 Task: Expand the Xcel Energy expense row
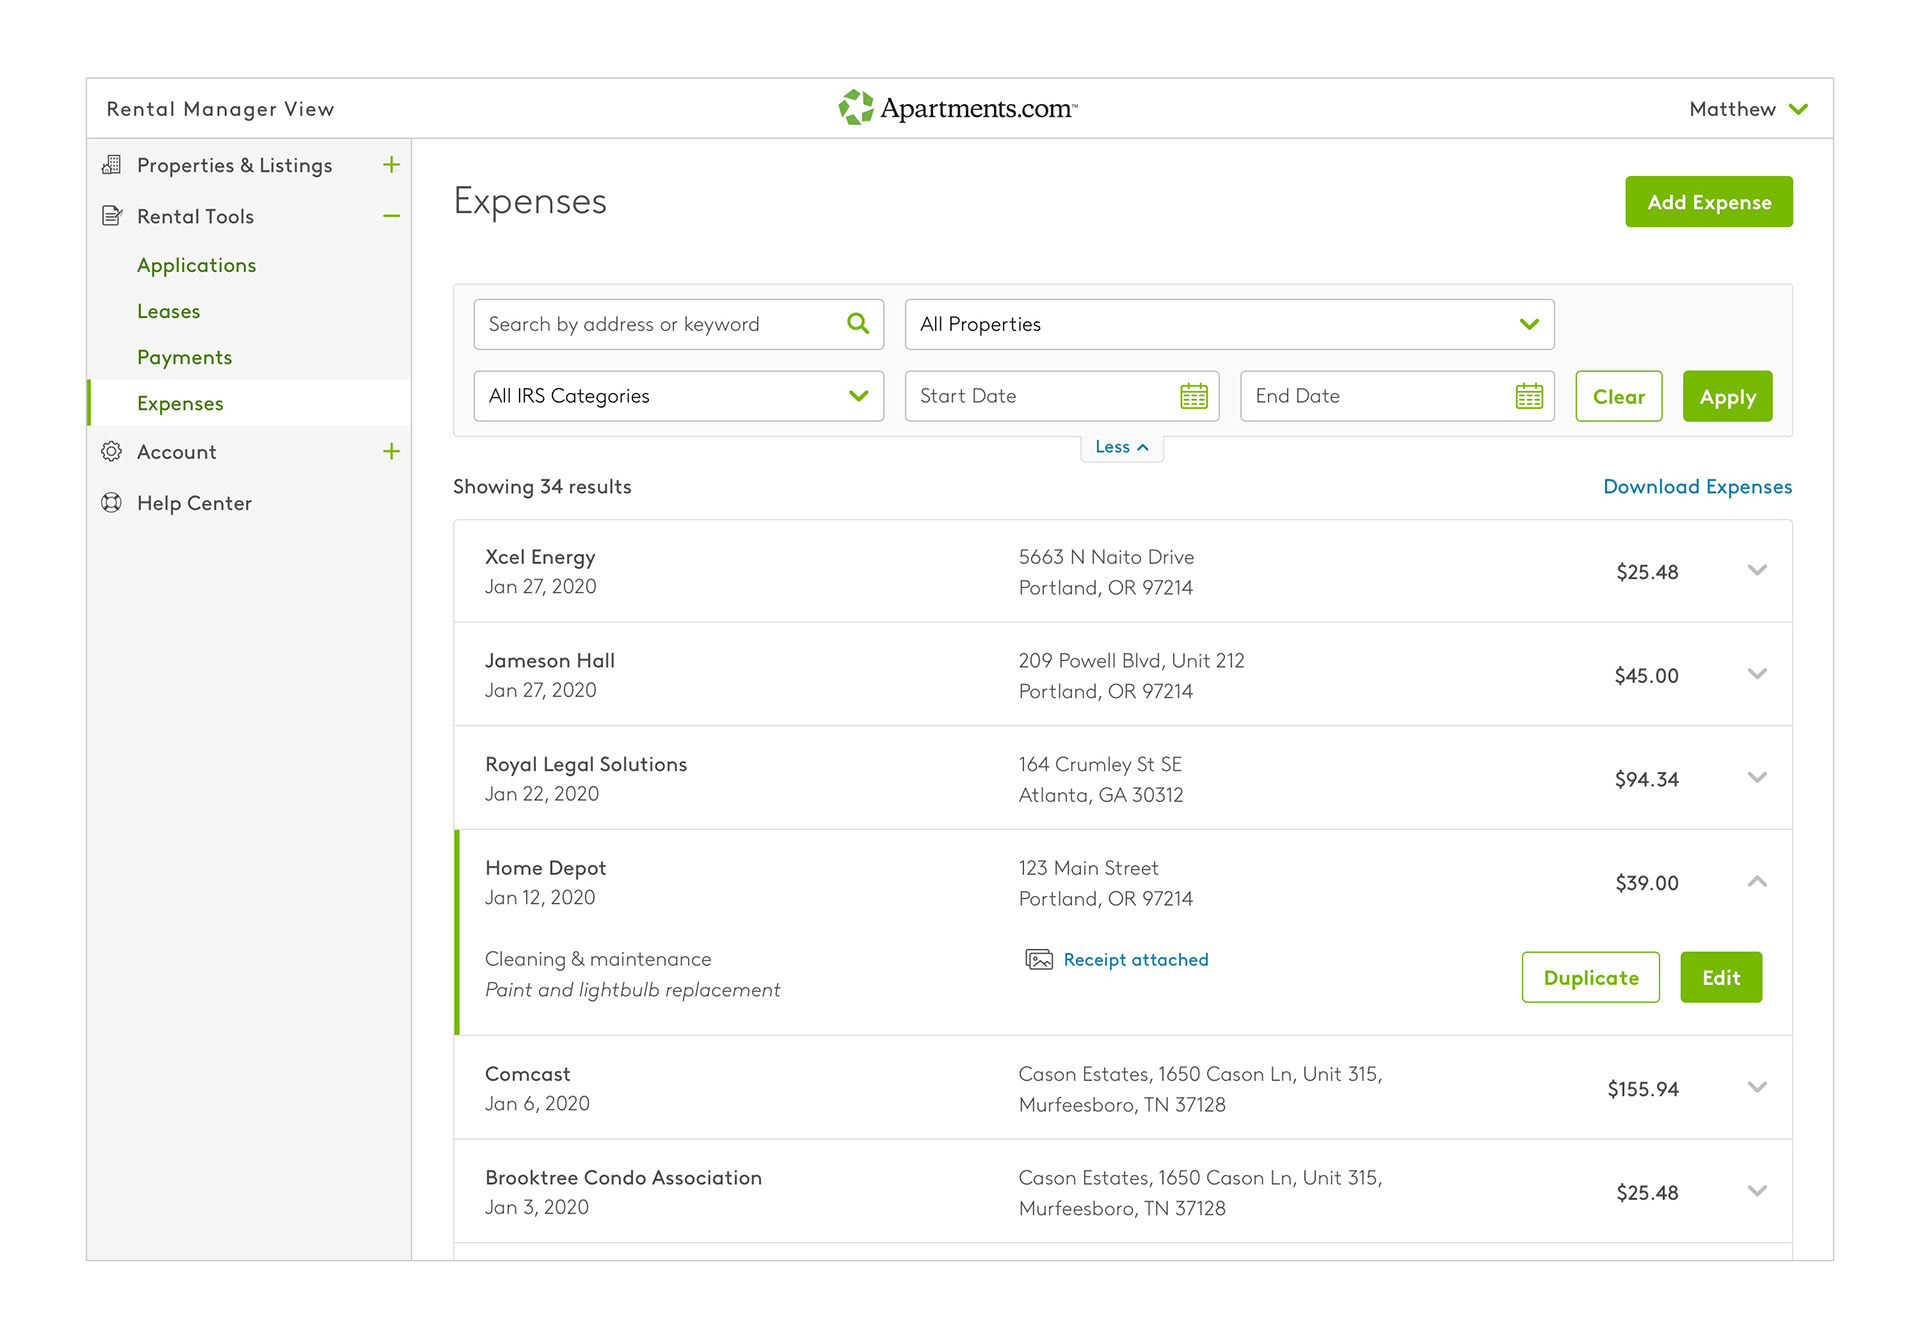1757,571
